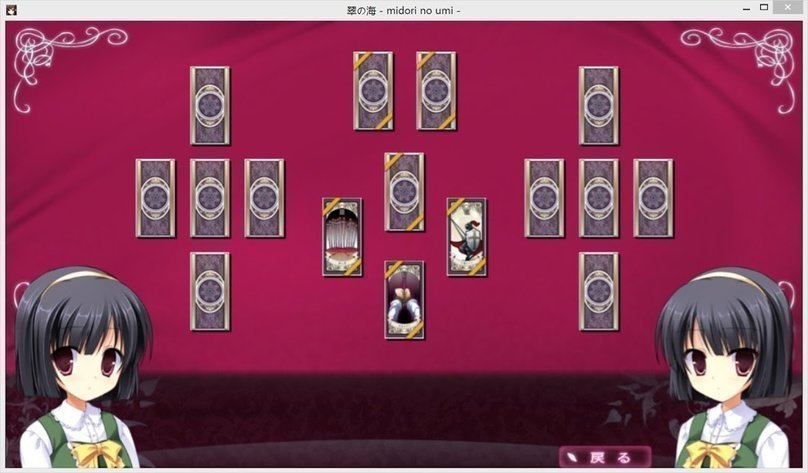Image resolution: width=808 pixels, height=473 pixels.
Task: Choose the center card of the right cross group
Action: [x=599, y=198]
